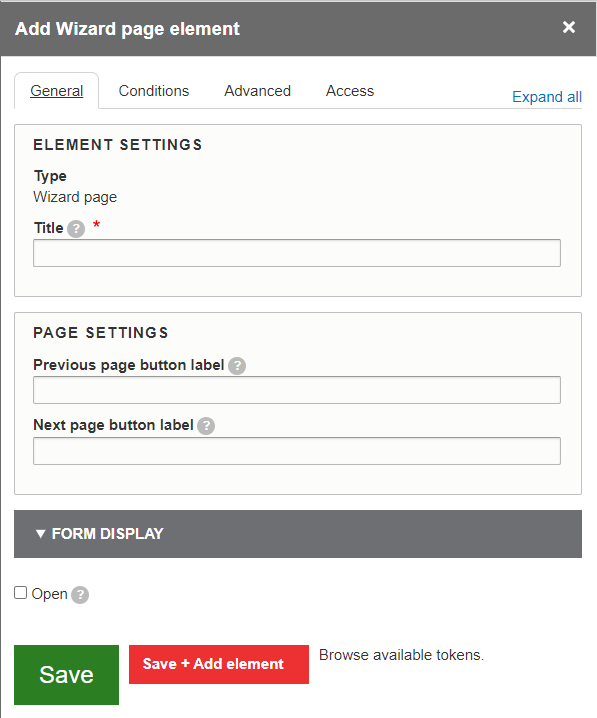The image size is (597, 718).
Task: Open the Advanced tab
Action: (257, 91)
